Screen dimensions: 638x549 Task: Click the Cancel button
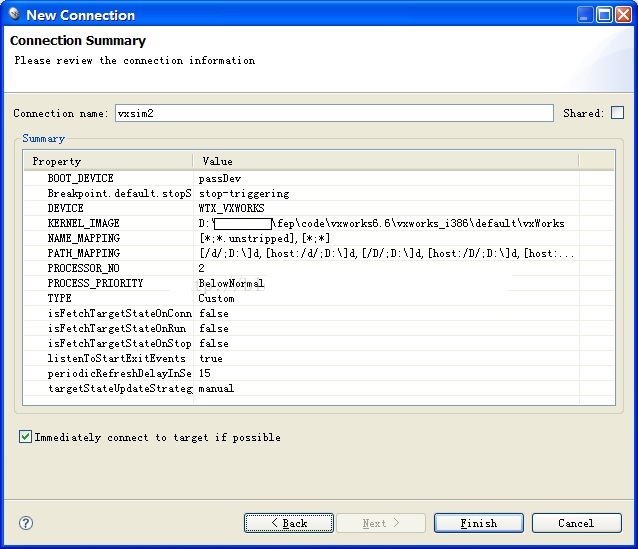coord(577,523)
